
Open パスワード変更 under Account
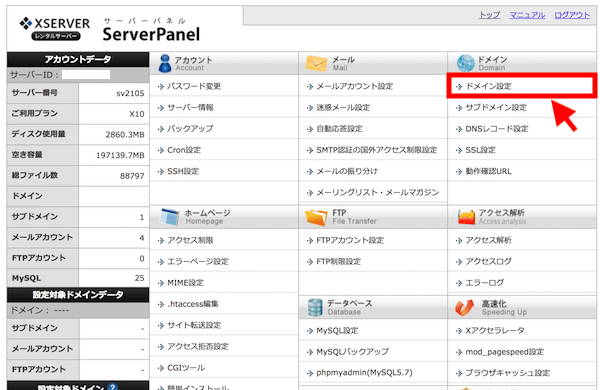[x=194, y=86]
